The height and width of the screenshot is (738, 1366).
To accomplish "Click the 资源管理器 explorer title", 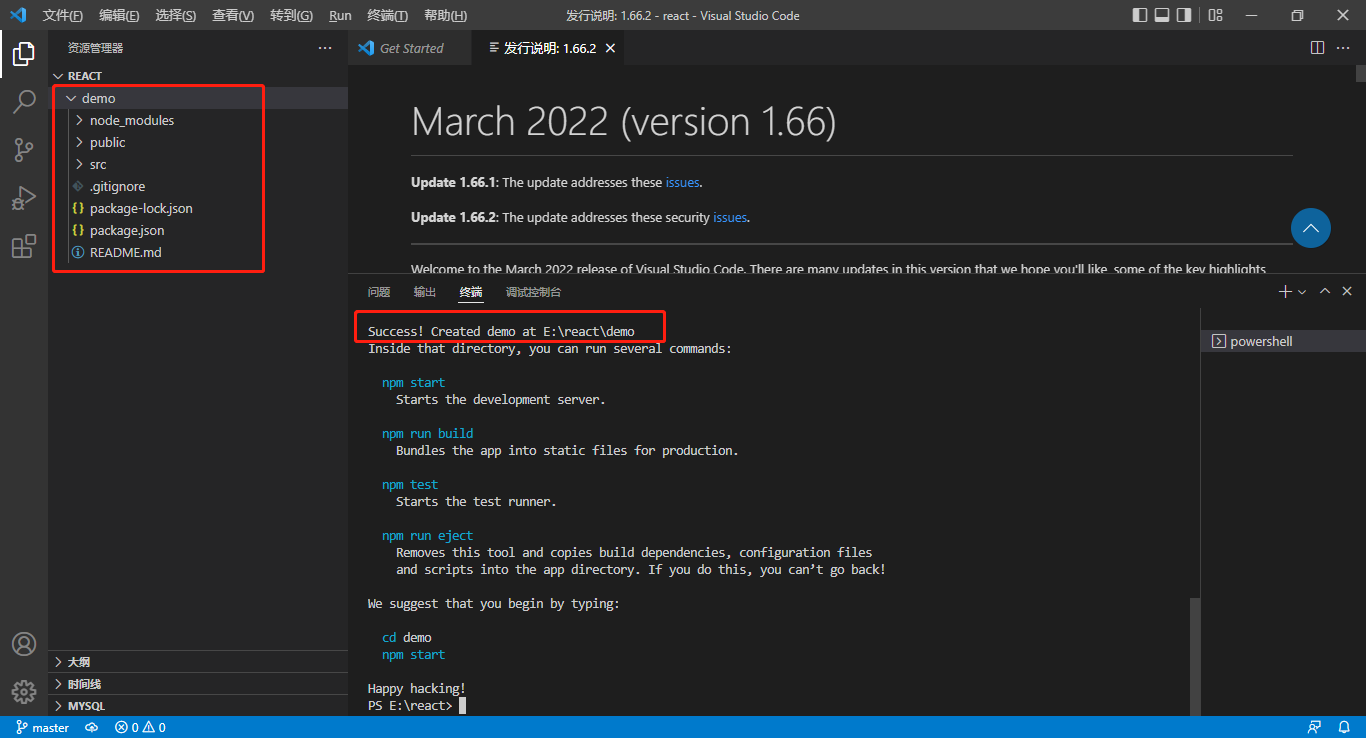I will click(96, 48).
